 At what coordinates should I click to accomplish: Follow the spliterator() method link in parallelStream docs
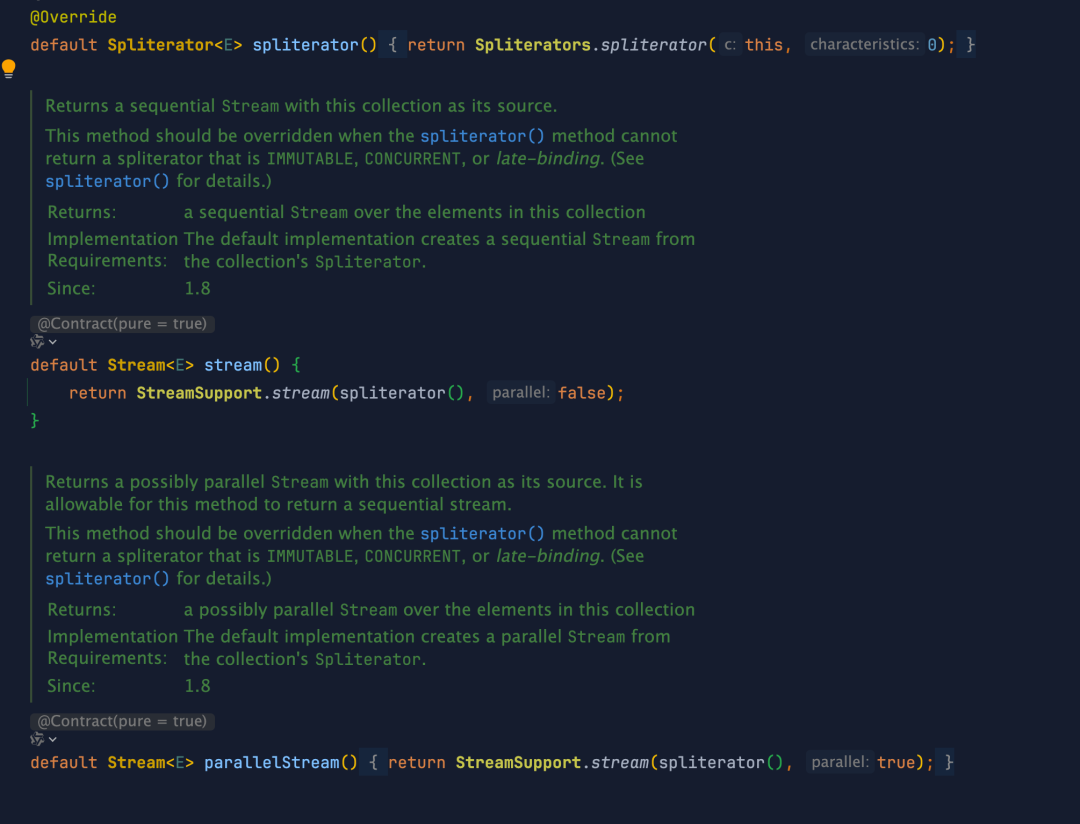pyautogui.click(x=482, y=534)
